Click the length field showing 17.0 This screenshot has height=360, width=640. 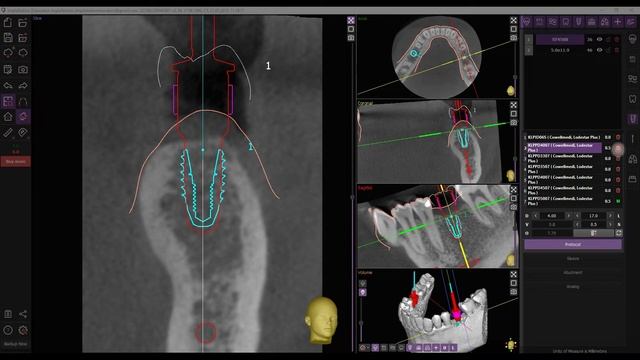(593, 216)
